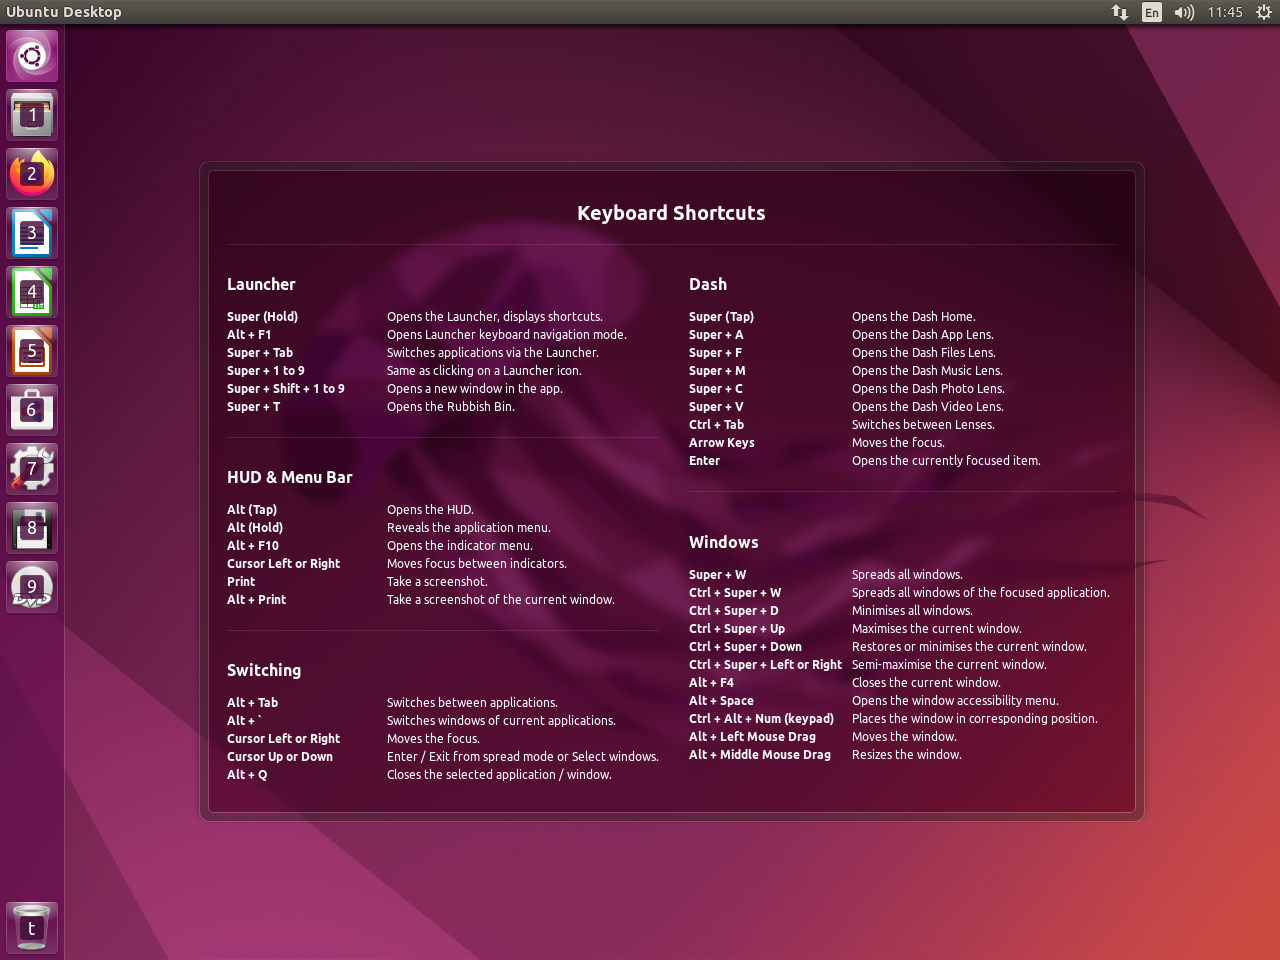
Task: Click the text Maximises the current window.
Action: (937, 629)
